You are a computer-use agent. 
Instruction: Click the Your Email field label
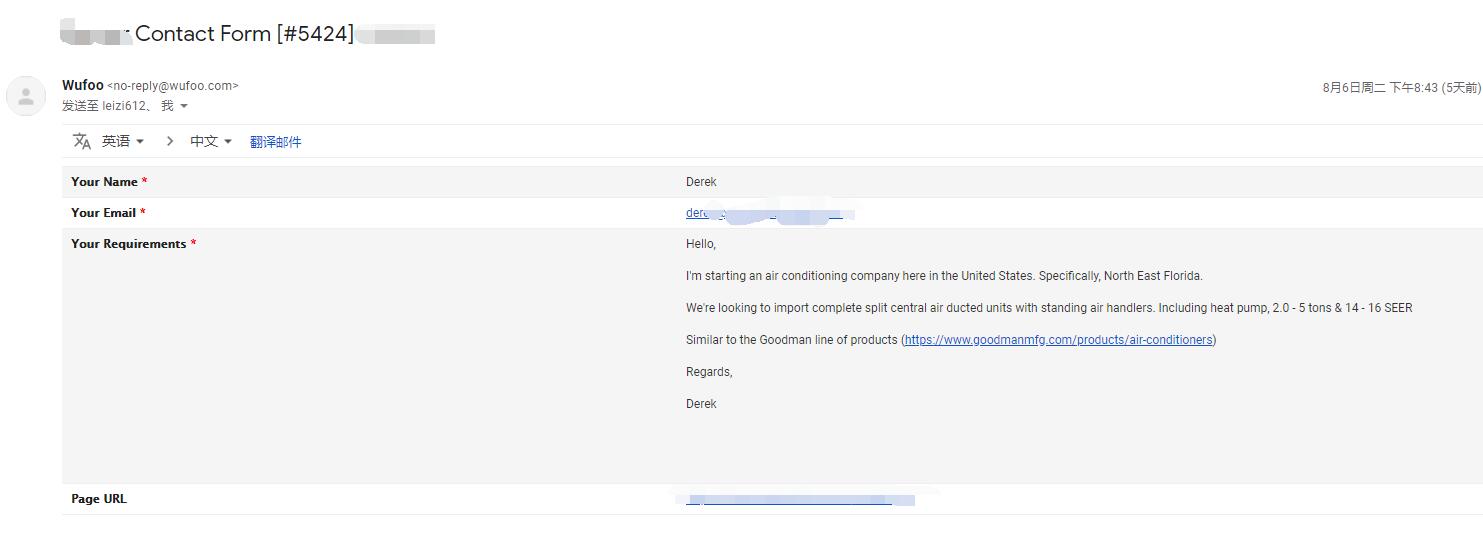[x=103, y=213]
